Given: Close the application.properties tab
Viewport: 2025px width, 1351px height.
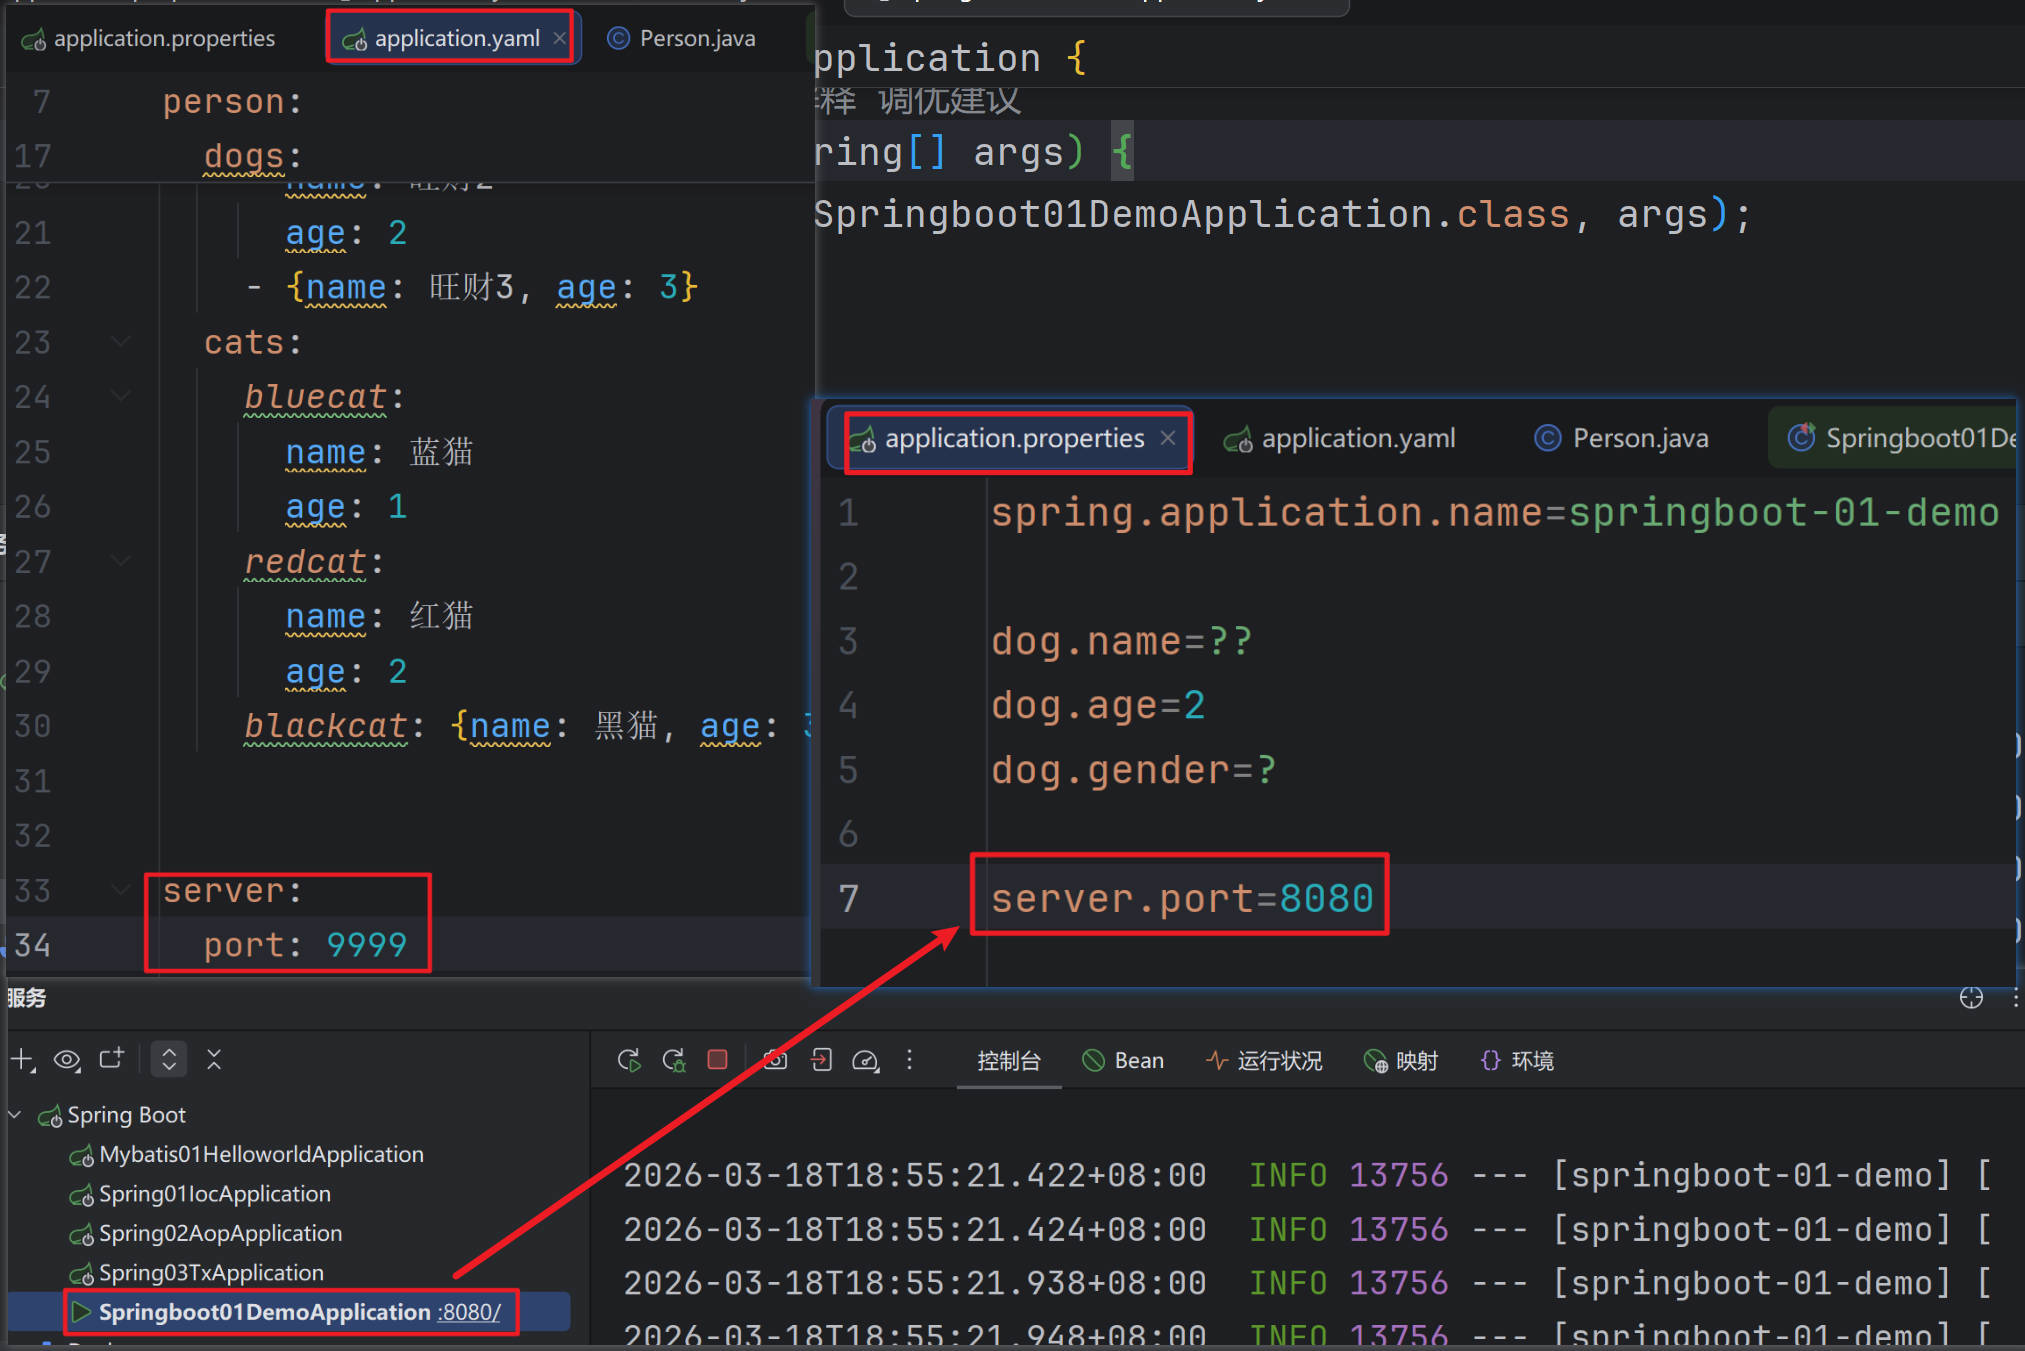Looking at the screenshot, I should pos(1168,438).
